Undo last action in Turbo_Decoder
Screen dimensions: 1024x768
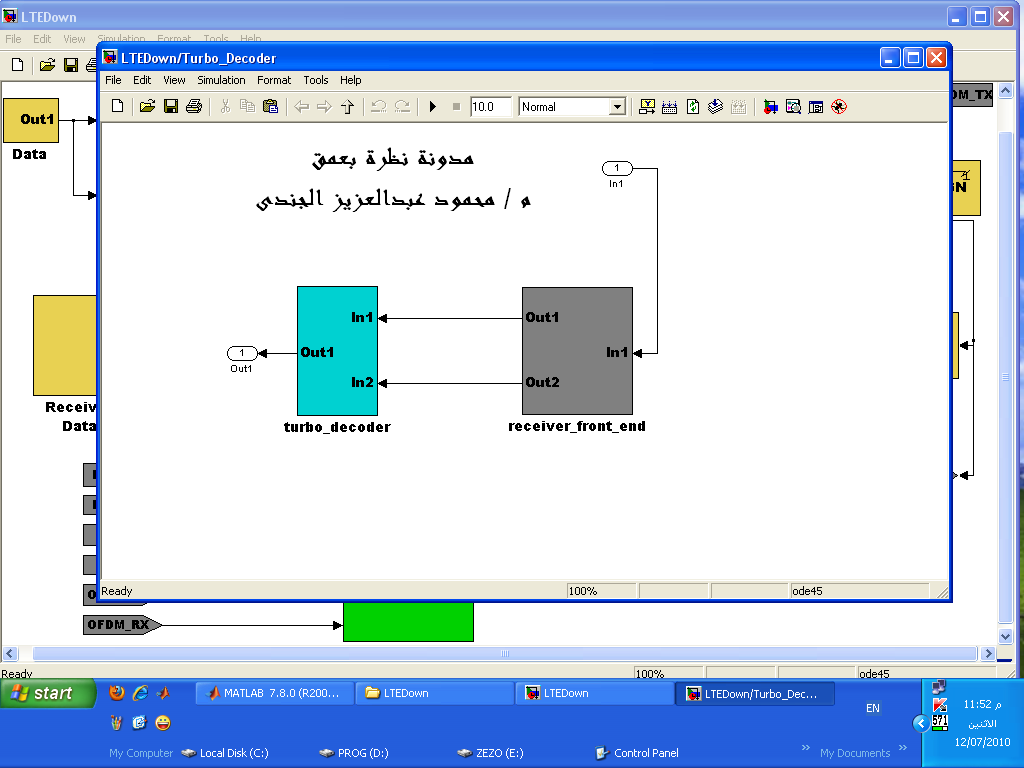click(x=379, y=106)
